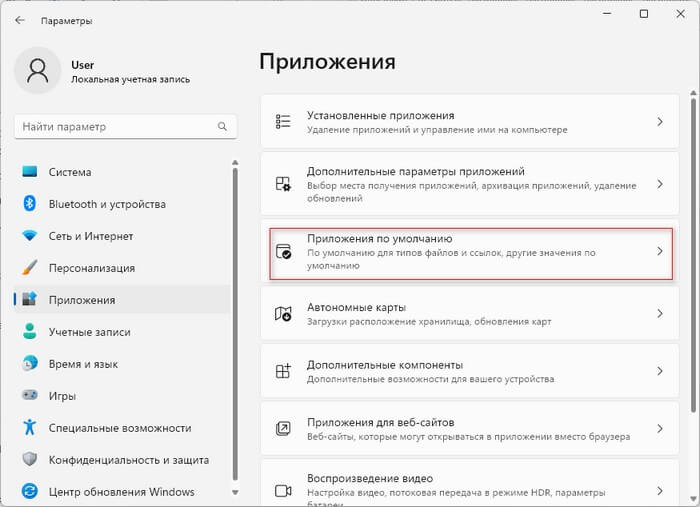Image resolution: width=700 pixels, height=507 pixels.
Task: Click the grid gear icon for Дополнительные параметры
Action: 283,184
